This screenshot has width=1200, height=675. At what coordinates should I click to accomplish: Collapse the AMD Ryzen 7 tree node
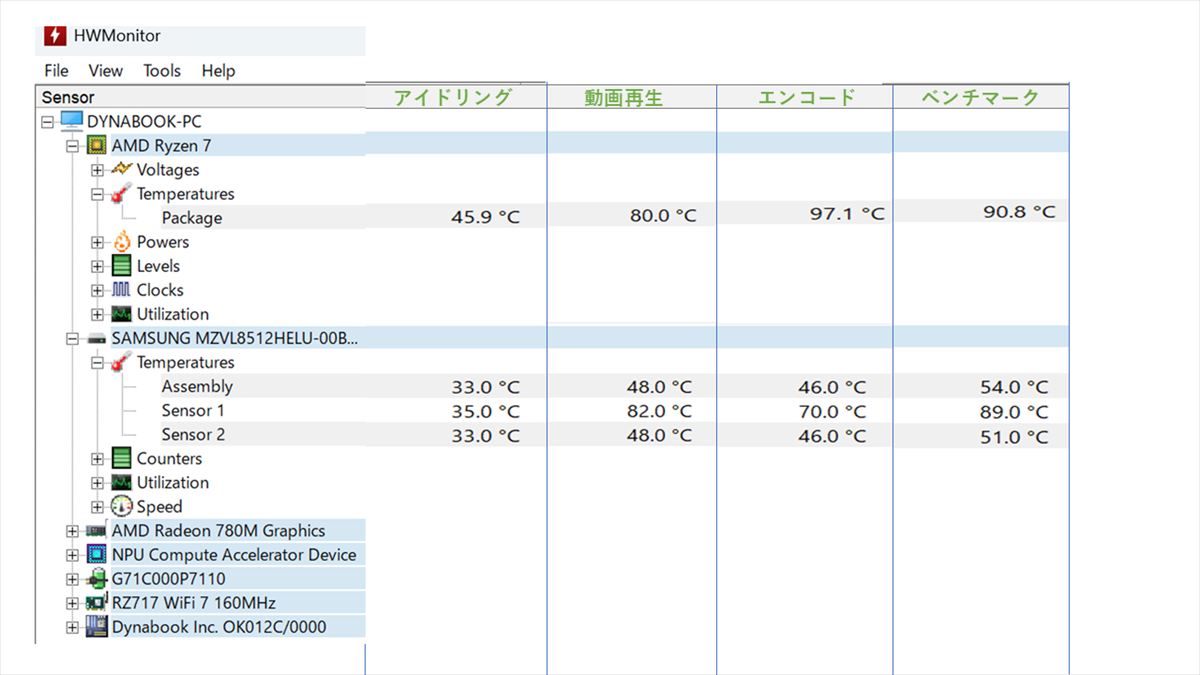click(72, 146)
